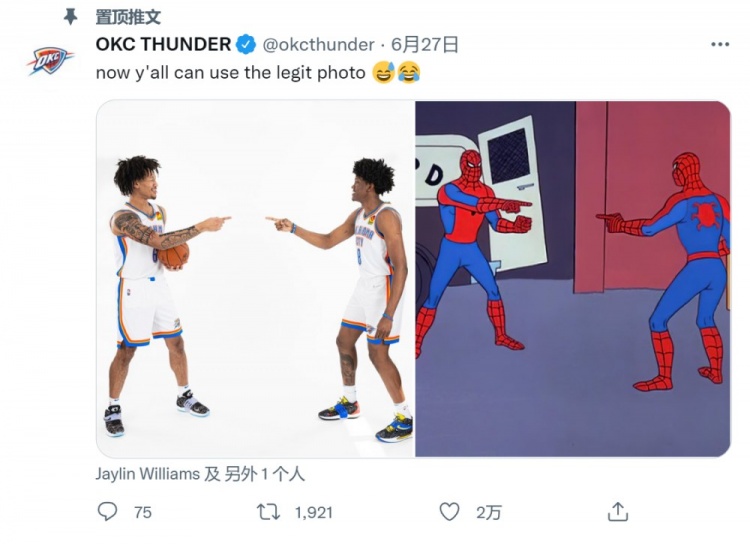Click the reply speech bubble icon

107,511
